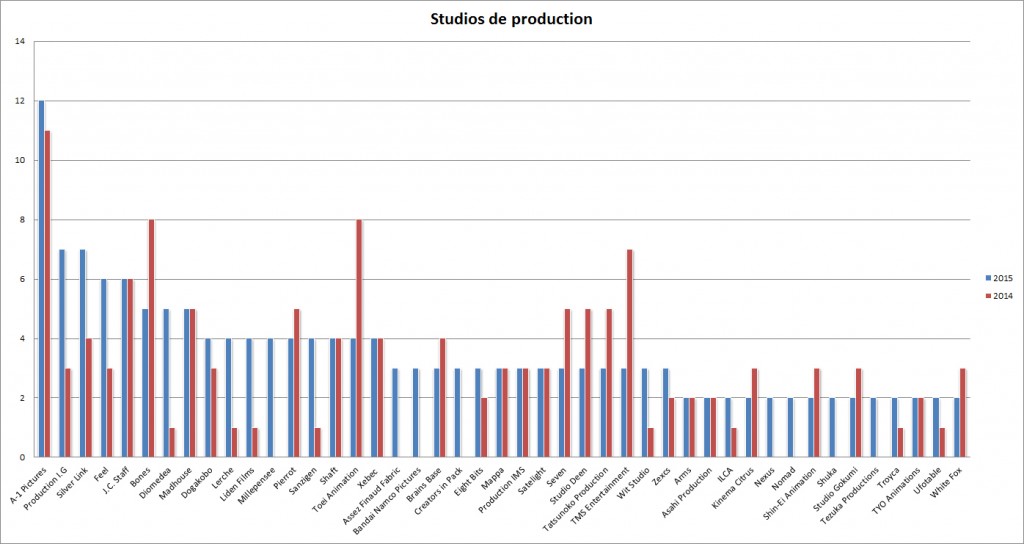The image size is (1024, 544).
Task: Click Wit Studio's blue 2015 bar
Action: [x=644, y=413]
